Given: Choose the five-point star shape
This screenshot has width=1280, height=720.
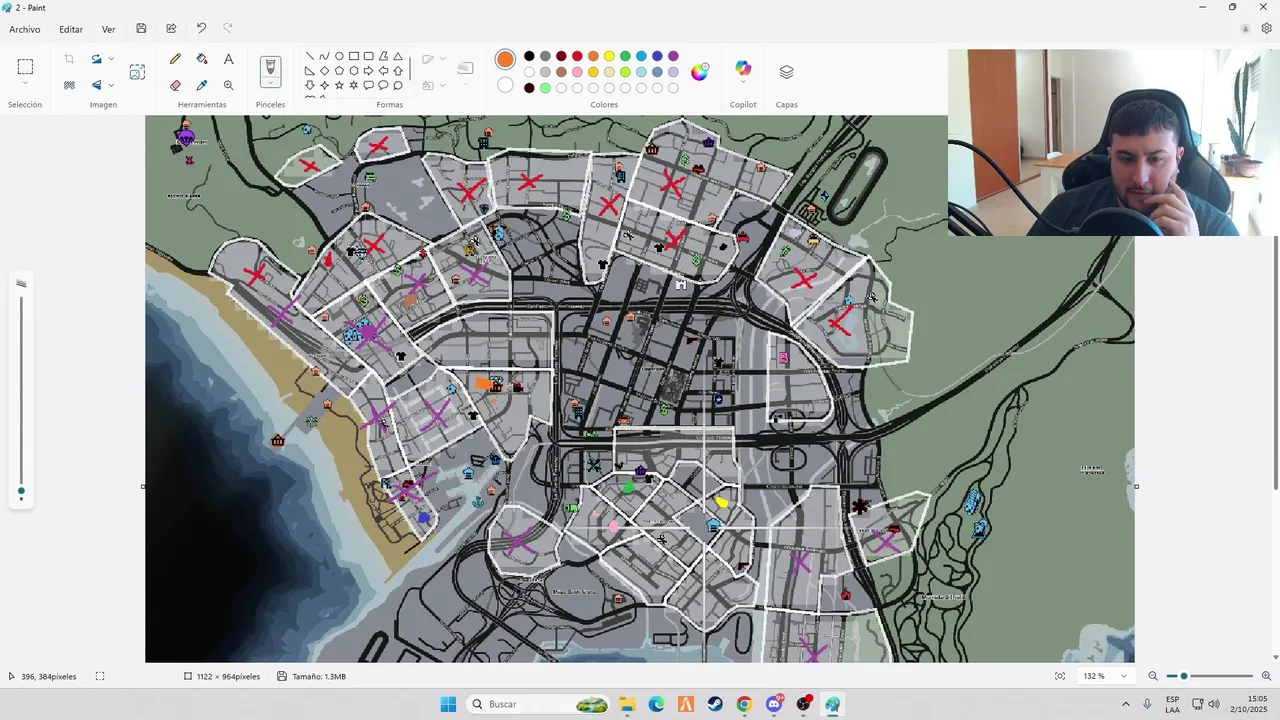Looking at the screenshot, I should coord(339,85).
